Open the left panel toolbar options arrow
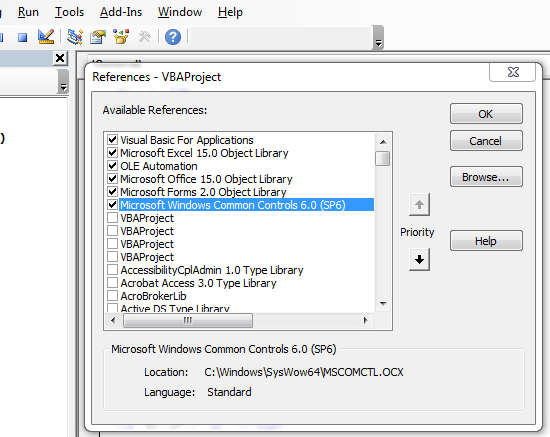 point(63,81)
